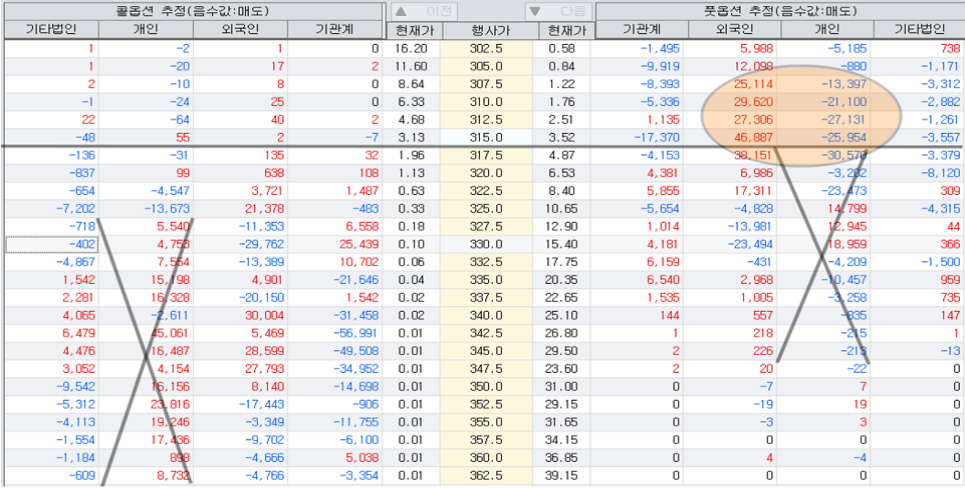965x489 pixels.
Task: Click the 행사가 strike price column header
Action: 489,30
